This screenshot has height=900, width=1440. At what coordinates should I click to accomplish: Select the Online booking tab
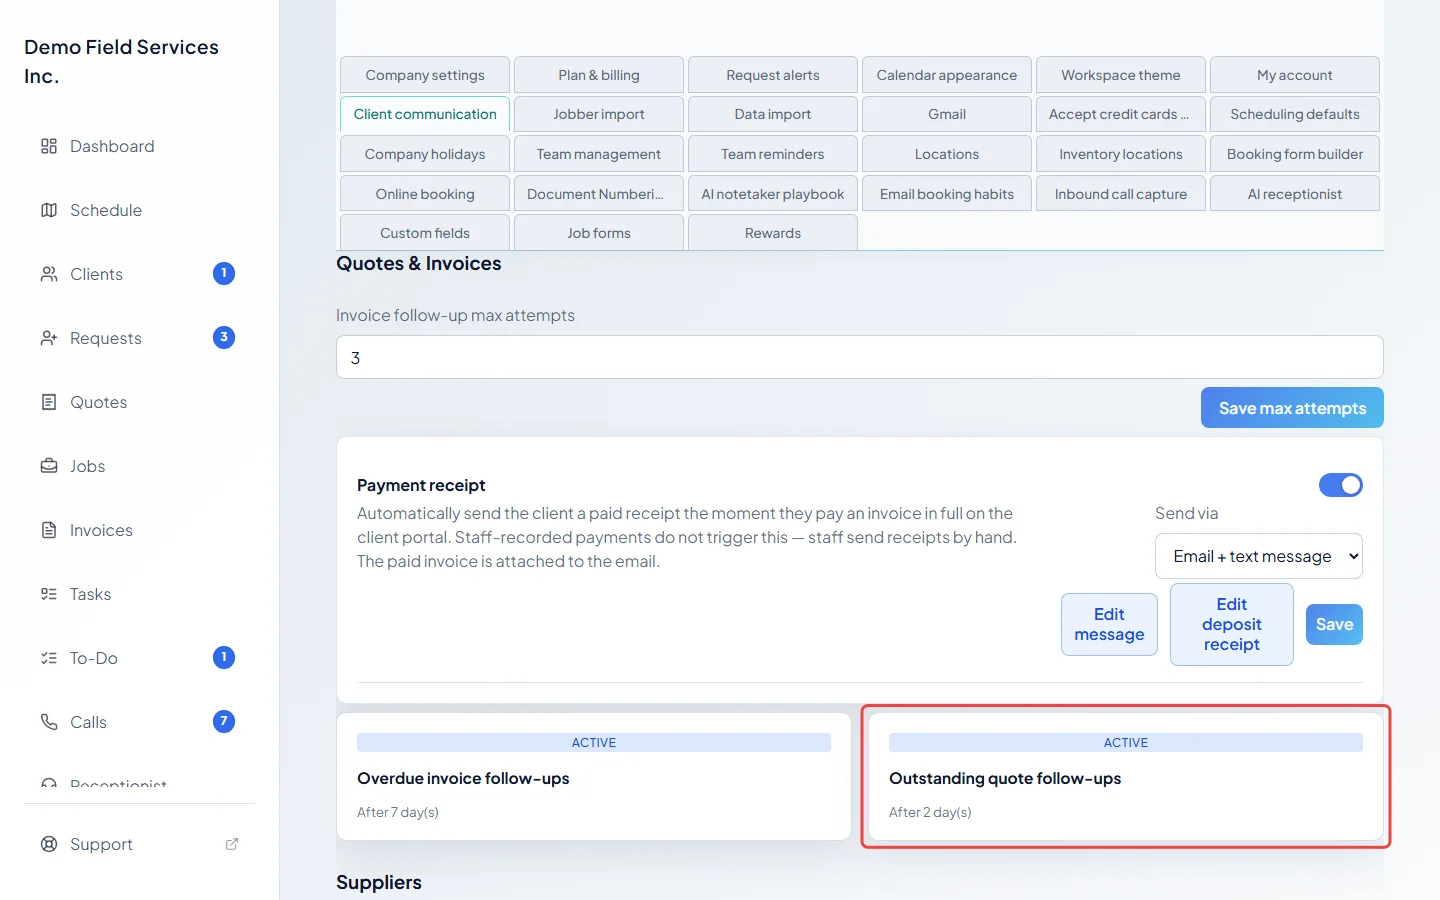[x=425, y=194]
